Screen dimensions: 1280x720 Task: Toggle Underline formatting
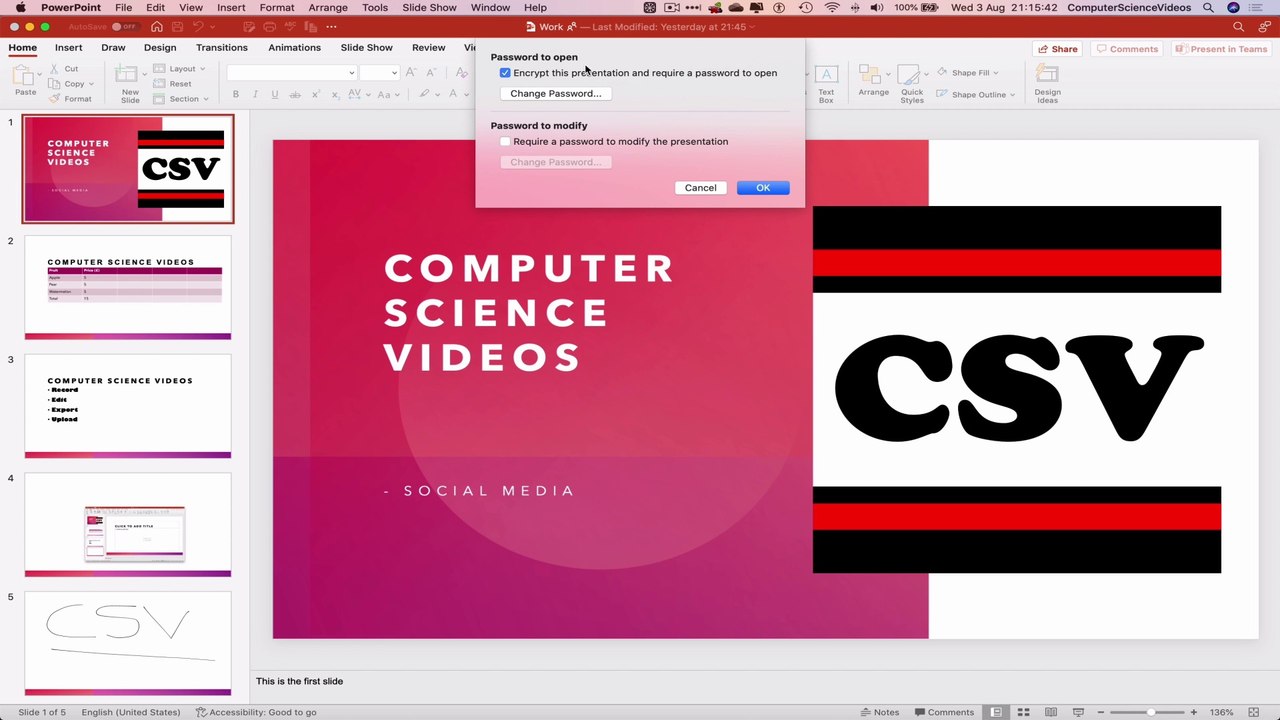click(275, 94)
